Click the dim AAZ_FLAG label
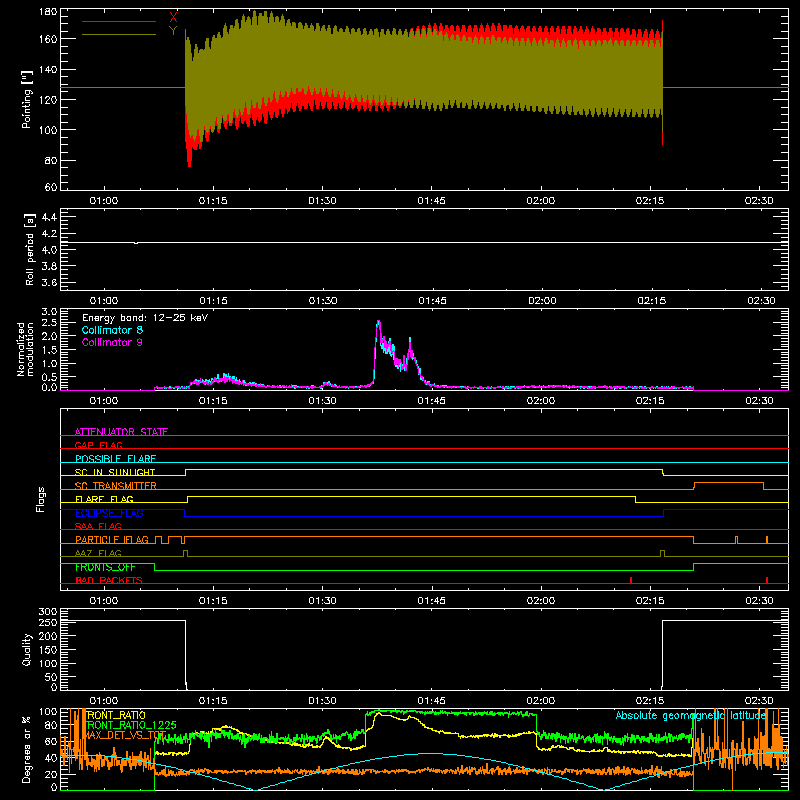The height and width of the screenshot is (800, 800). click(98, 553)
